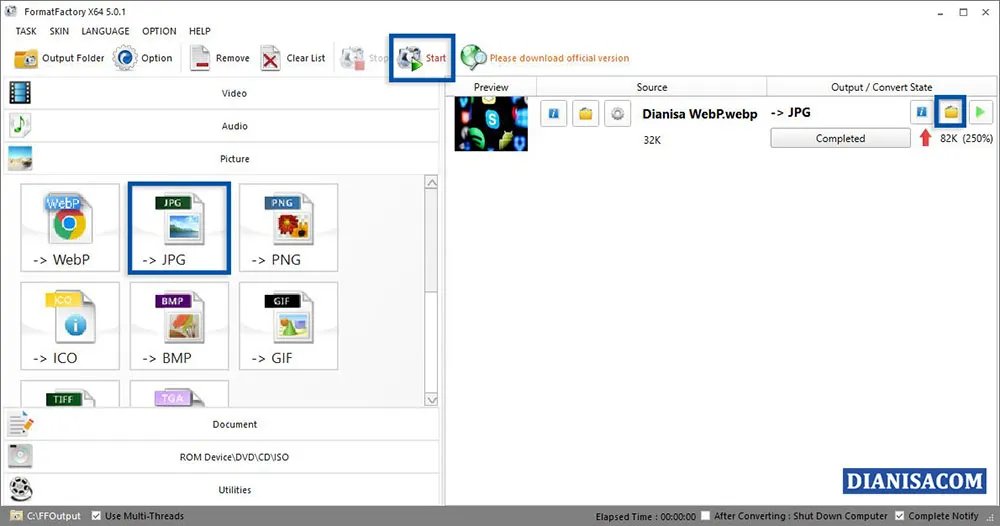Select the -> WebP conversion icon

(70, 228)
